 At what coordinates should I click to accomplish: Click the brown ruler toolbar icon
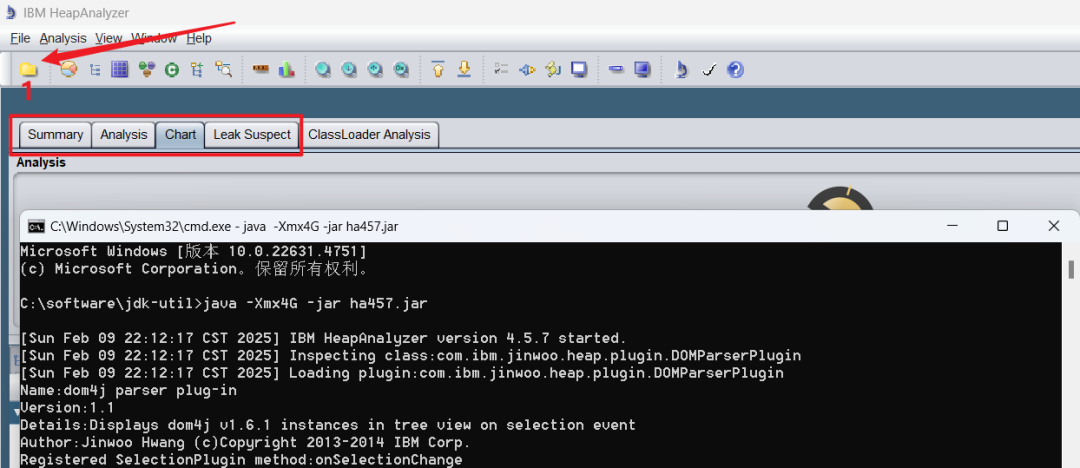(260, 69)
